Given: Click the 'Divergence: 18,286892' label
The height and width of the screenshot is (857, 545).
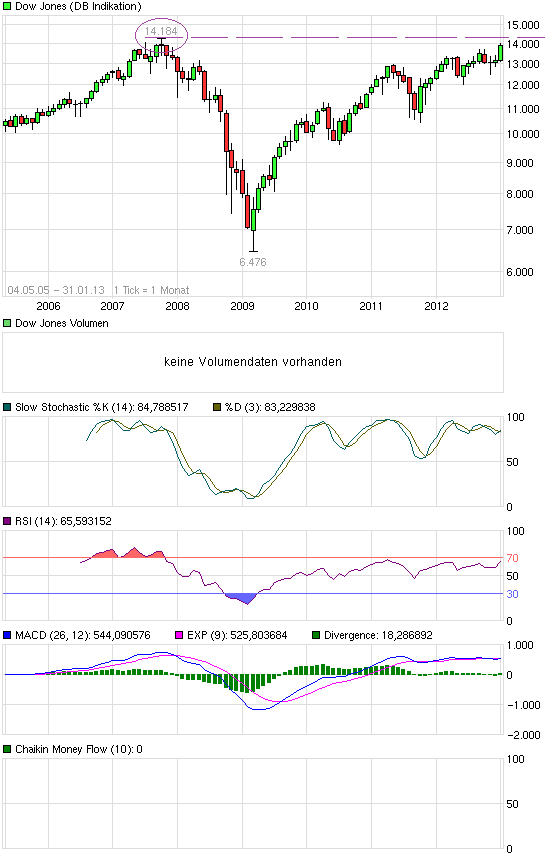Looking at the screenshot, I should pos(378,636).
